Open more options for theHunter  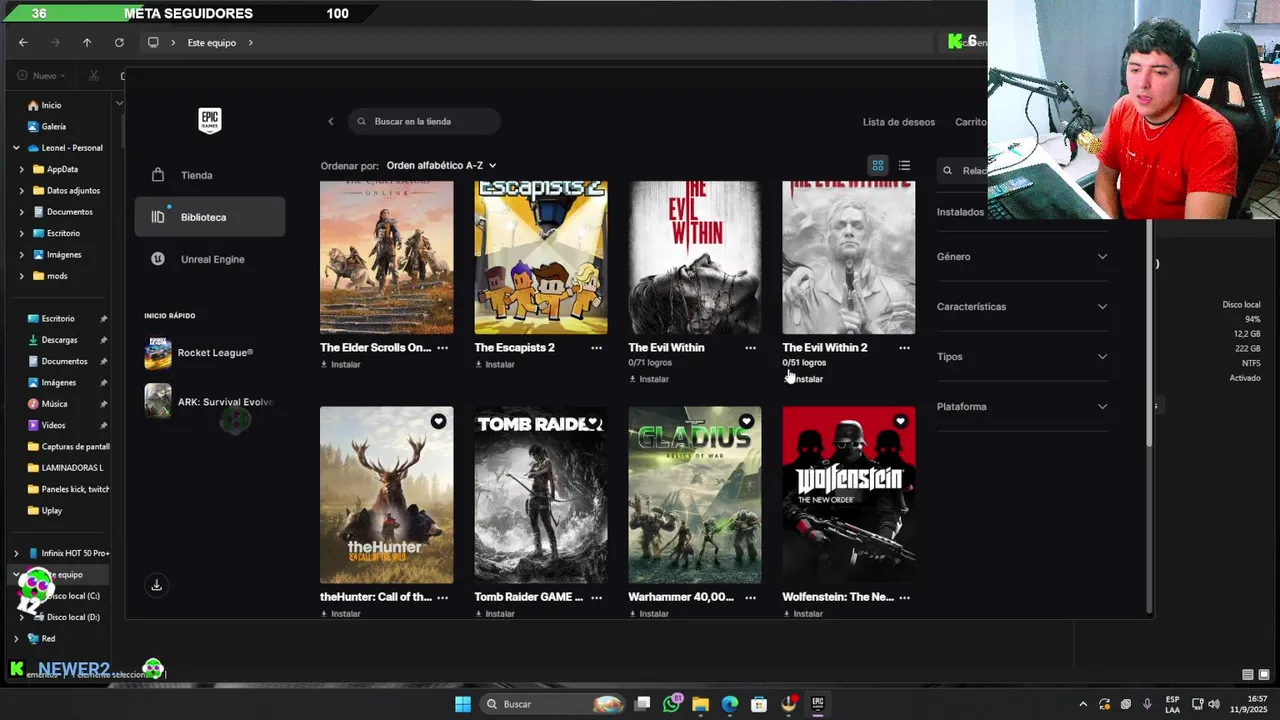pos(442,597)
